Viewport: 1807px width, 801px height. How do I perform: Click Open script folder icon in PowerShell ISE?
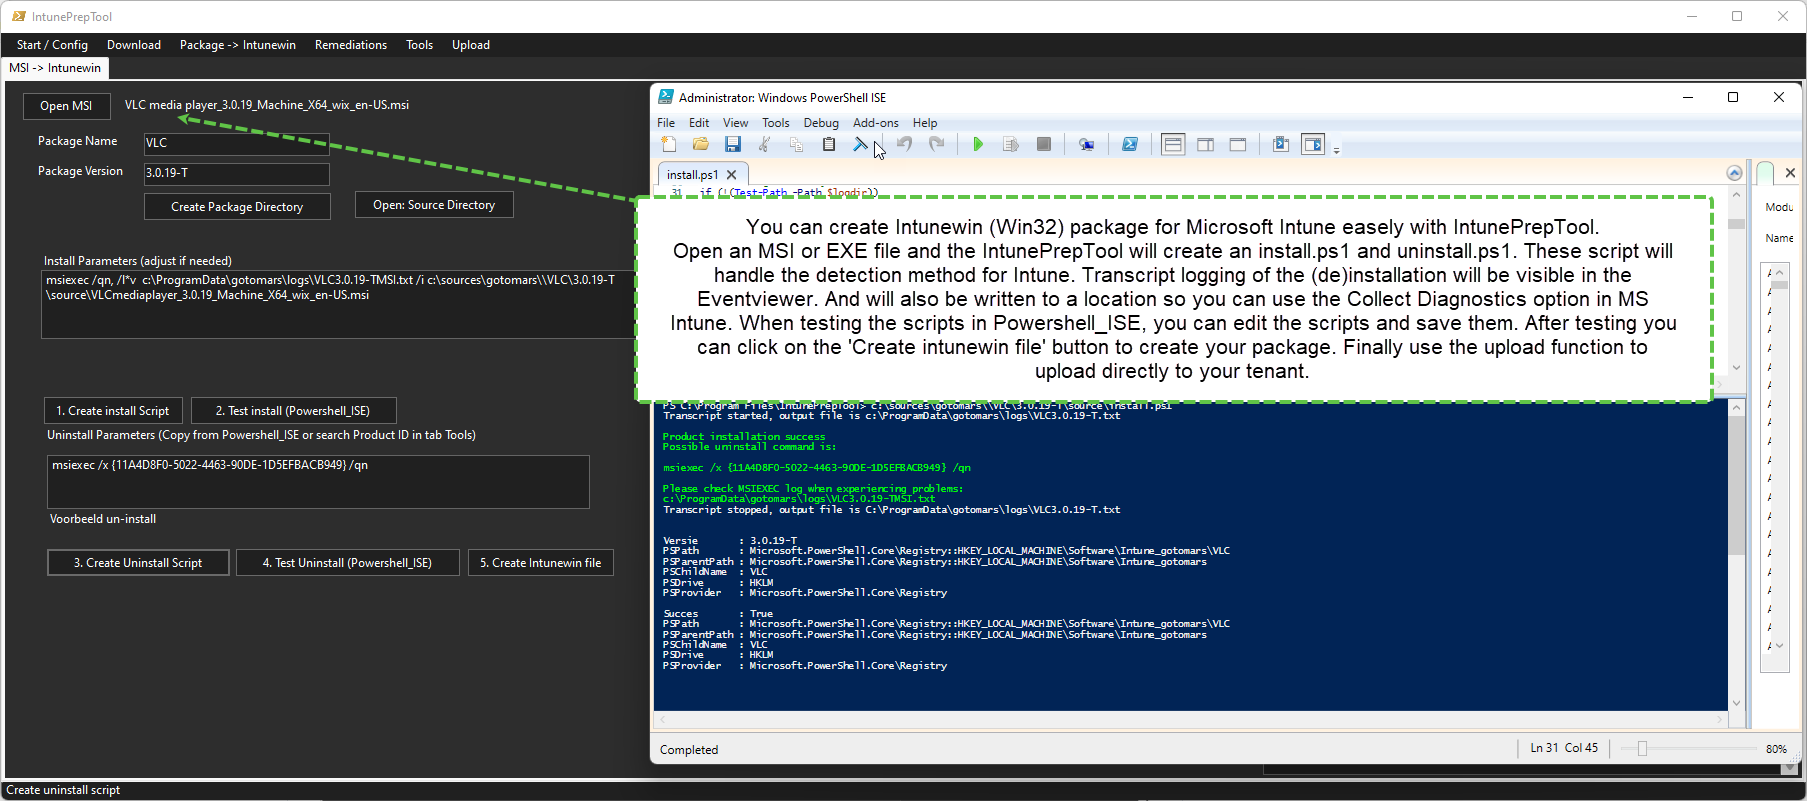(701, 145)
